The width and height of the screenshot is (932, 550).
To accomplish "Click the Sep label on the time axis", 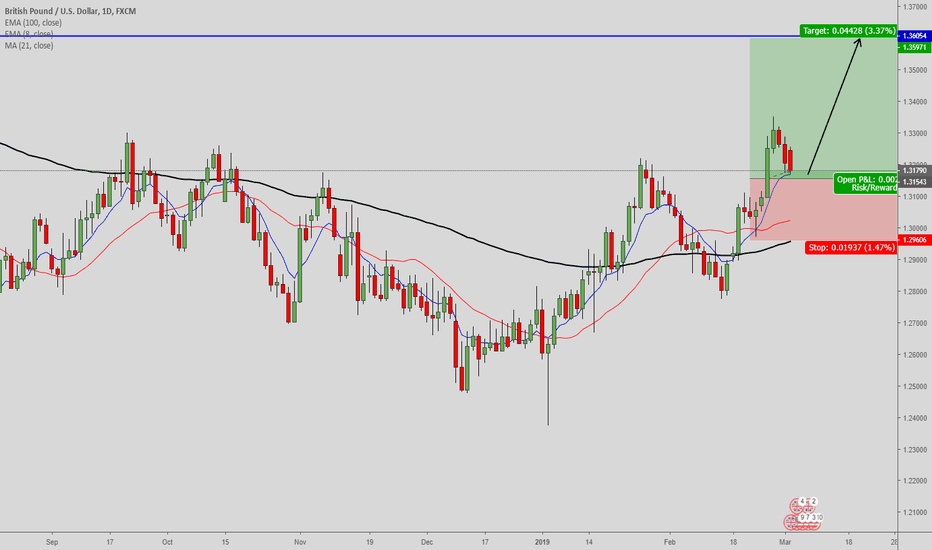I will [52, 542].
